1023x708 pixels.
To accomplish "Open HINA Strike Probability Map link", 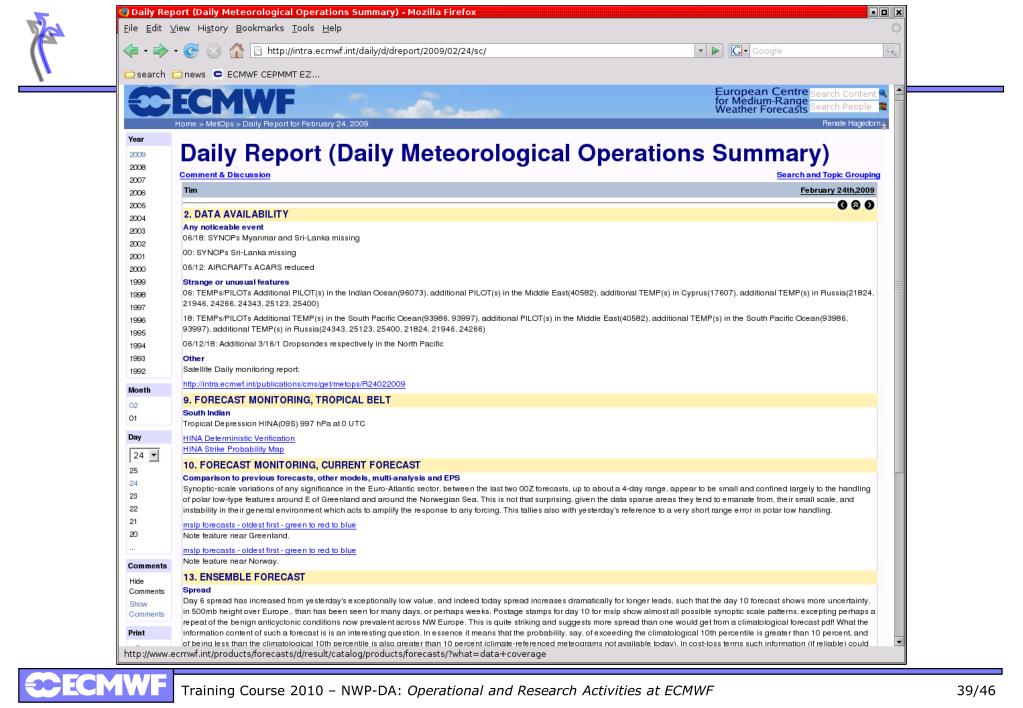I will [234, 449].
